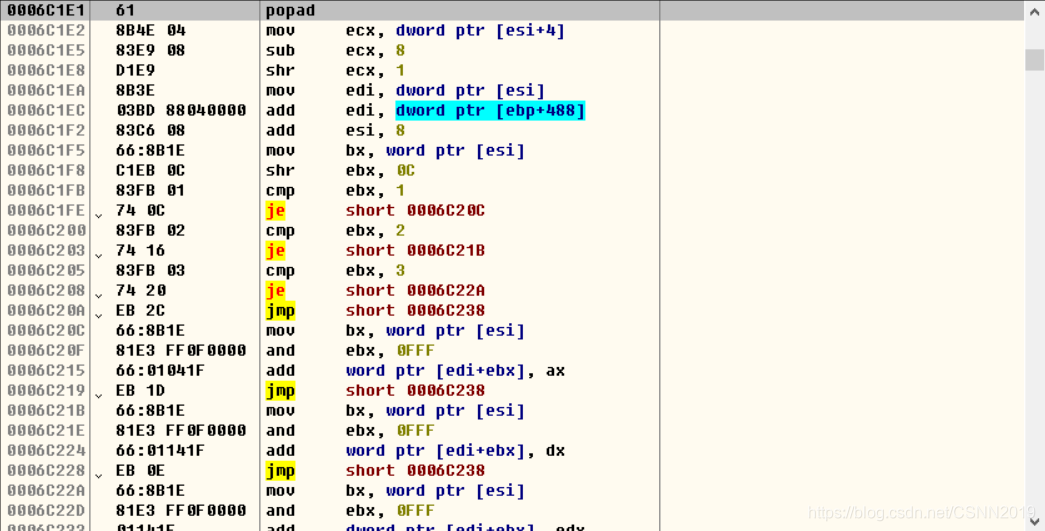Viewport: 1045px width, 531px height.
Task: Click address 0006C21B
Action: (x=47, y=410)
